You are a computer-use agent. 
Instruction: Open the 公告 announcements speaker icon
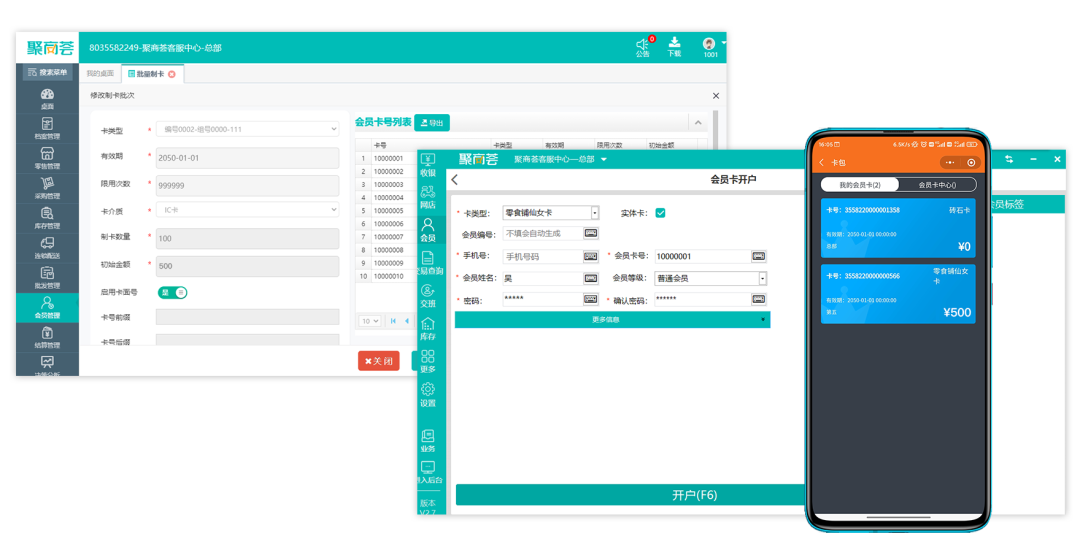tap(642, 45)
